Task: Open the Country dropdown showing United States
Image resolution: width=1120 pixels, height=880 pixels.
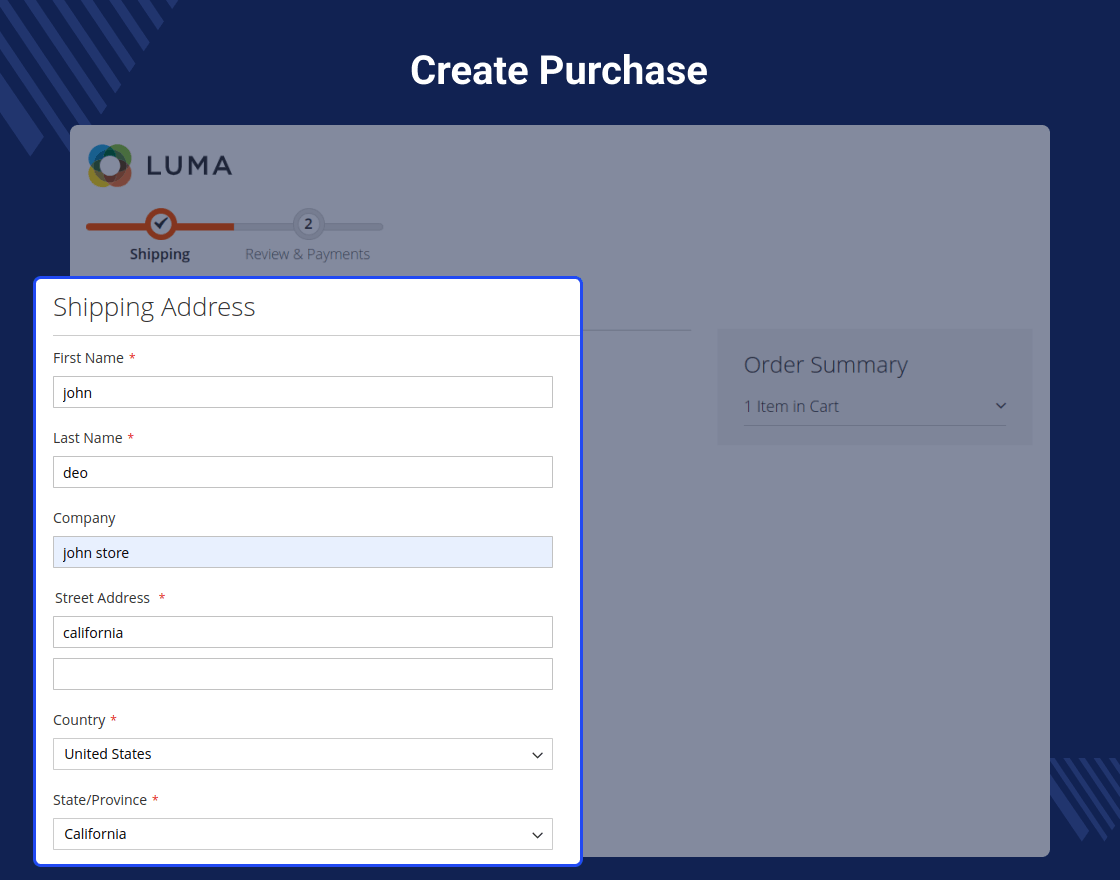Action: coord(303,754)
